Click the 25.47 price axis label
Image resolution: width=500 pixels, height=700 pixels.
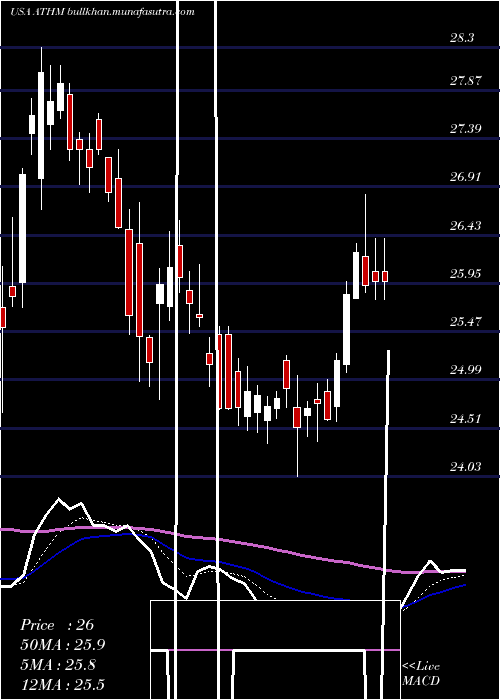pos(466,321)
